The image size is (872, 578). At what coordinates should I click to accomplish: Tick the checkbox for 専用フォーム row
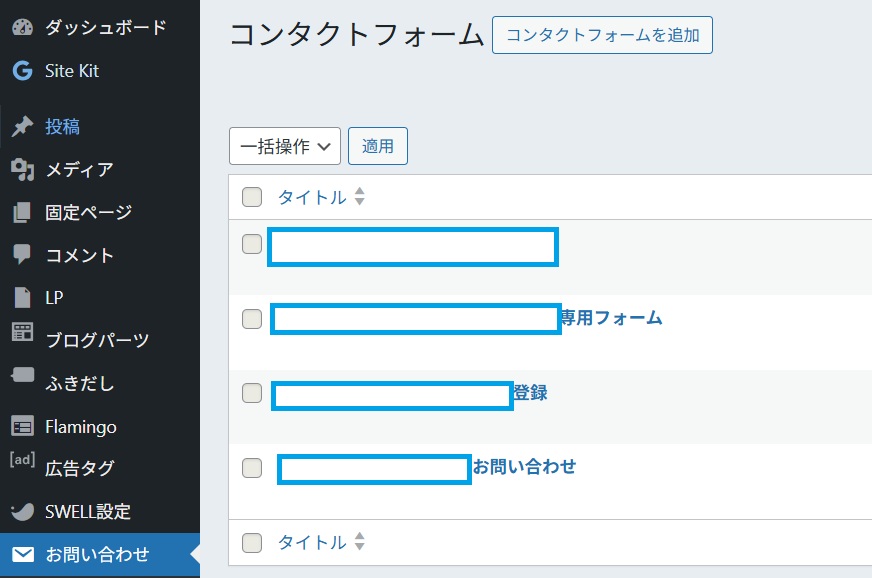[x=252, y=319]
